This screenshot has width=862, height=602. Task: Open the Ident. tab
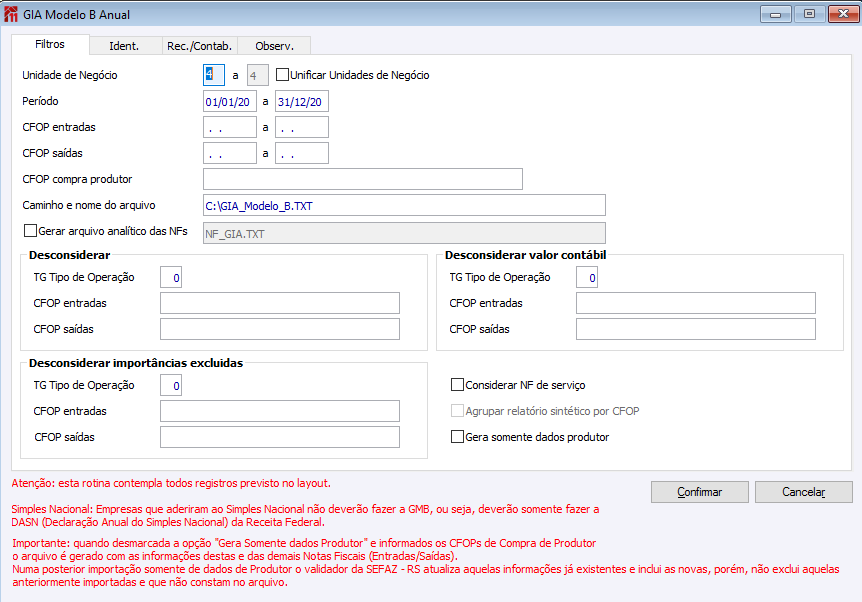[x=124, y=46]
